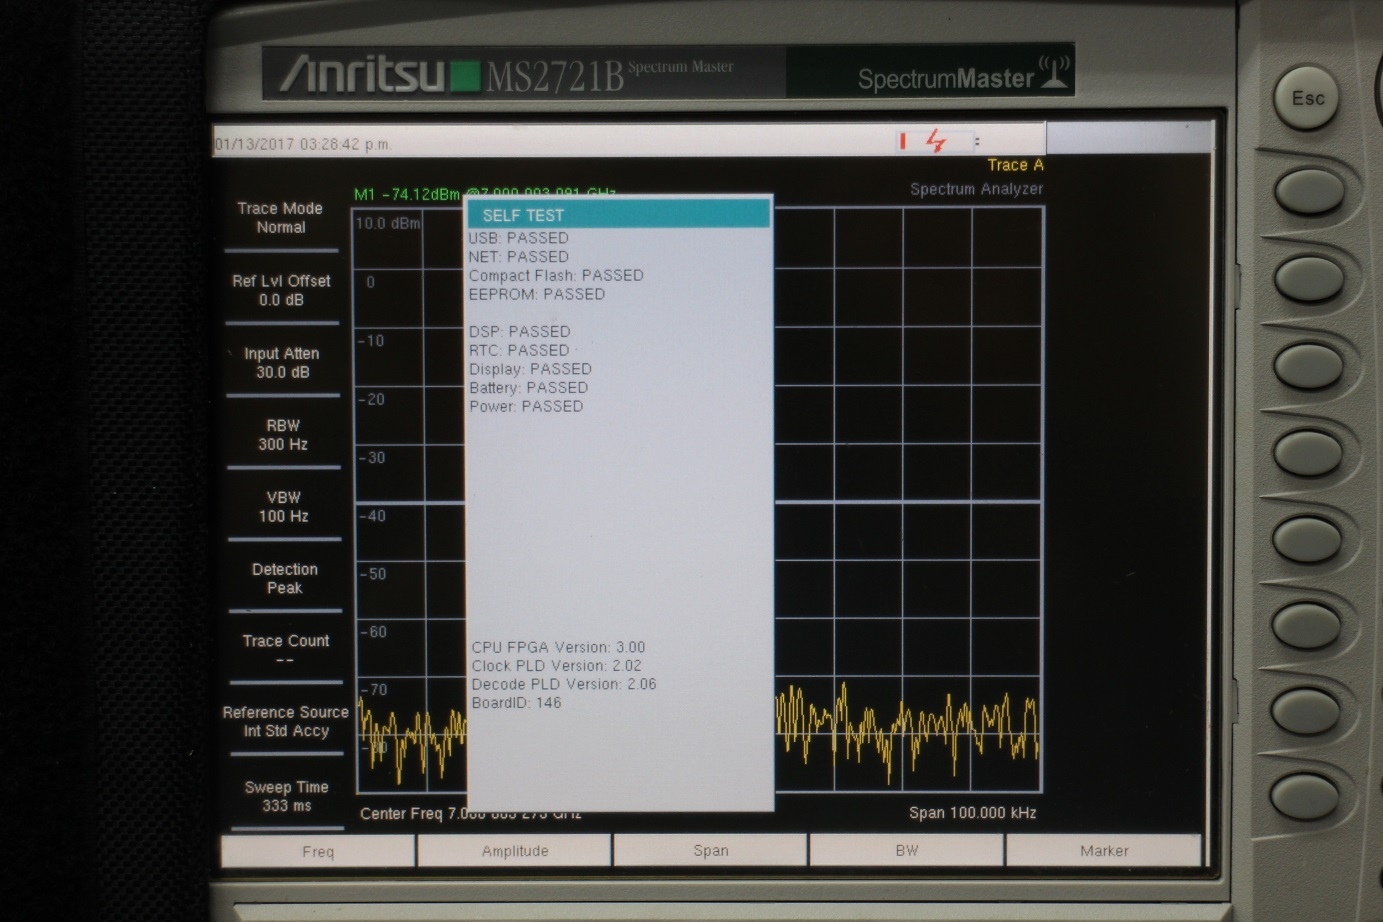Click the date and time display
Viewport: 1383px width, 922px height.
pos(302,144)
